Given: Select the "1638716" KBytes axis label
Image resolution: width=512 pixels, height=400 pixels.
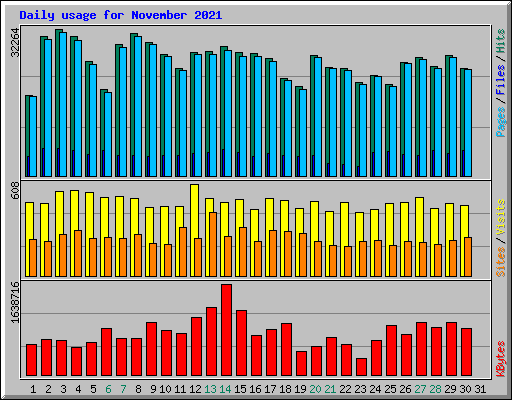Looking at the screenshot, I should click(15, 302).
